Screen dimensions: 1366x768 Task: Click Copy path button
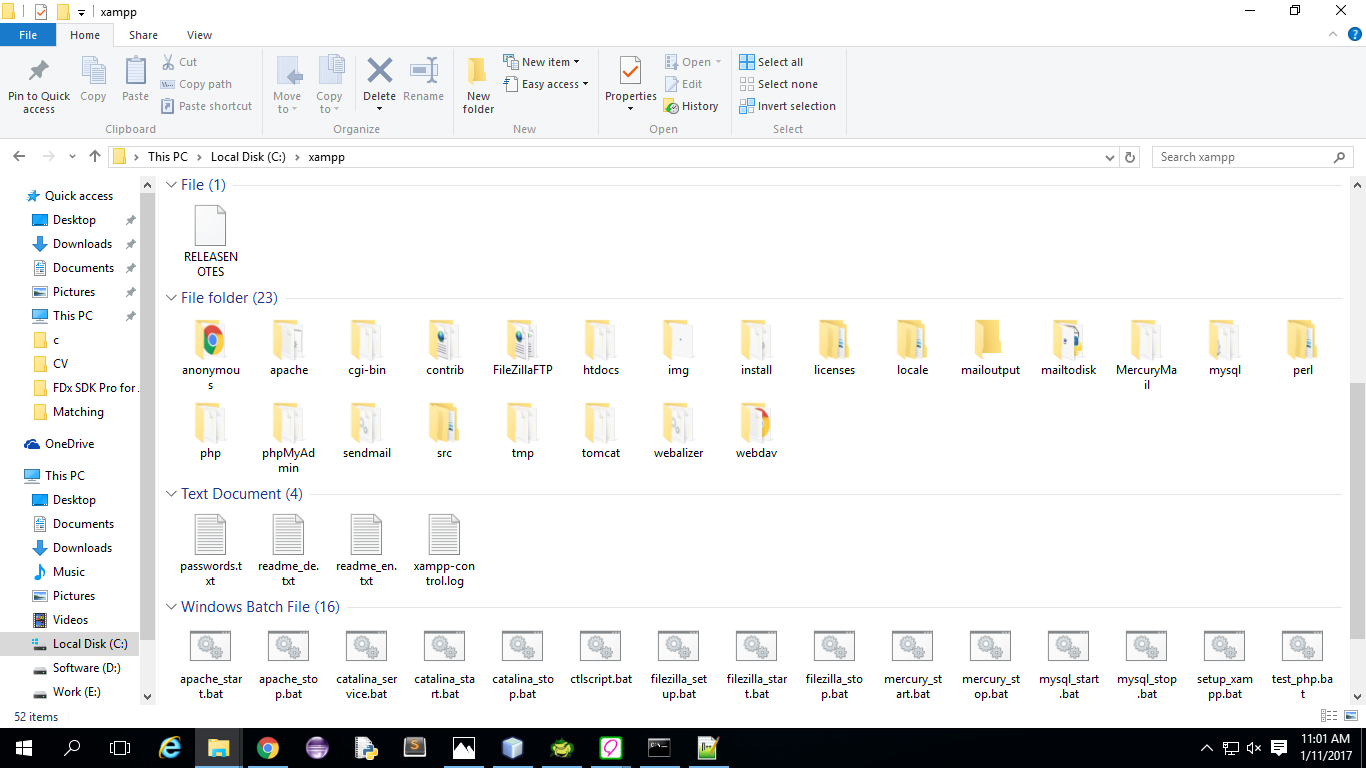(196, 84)
